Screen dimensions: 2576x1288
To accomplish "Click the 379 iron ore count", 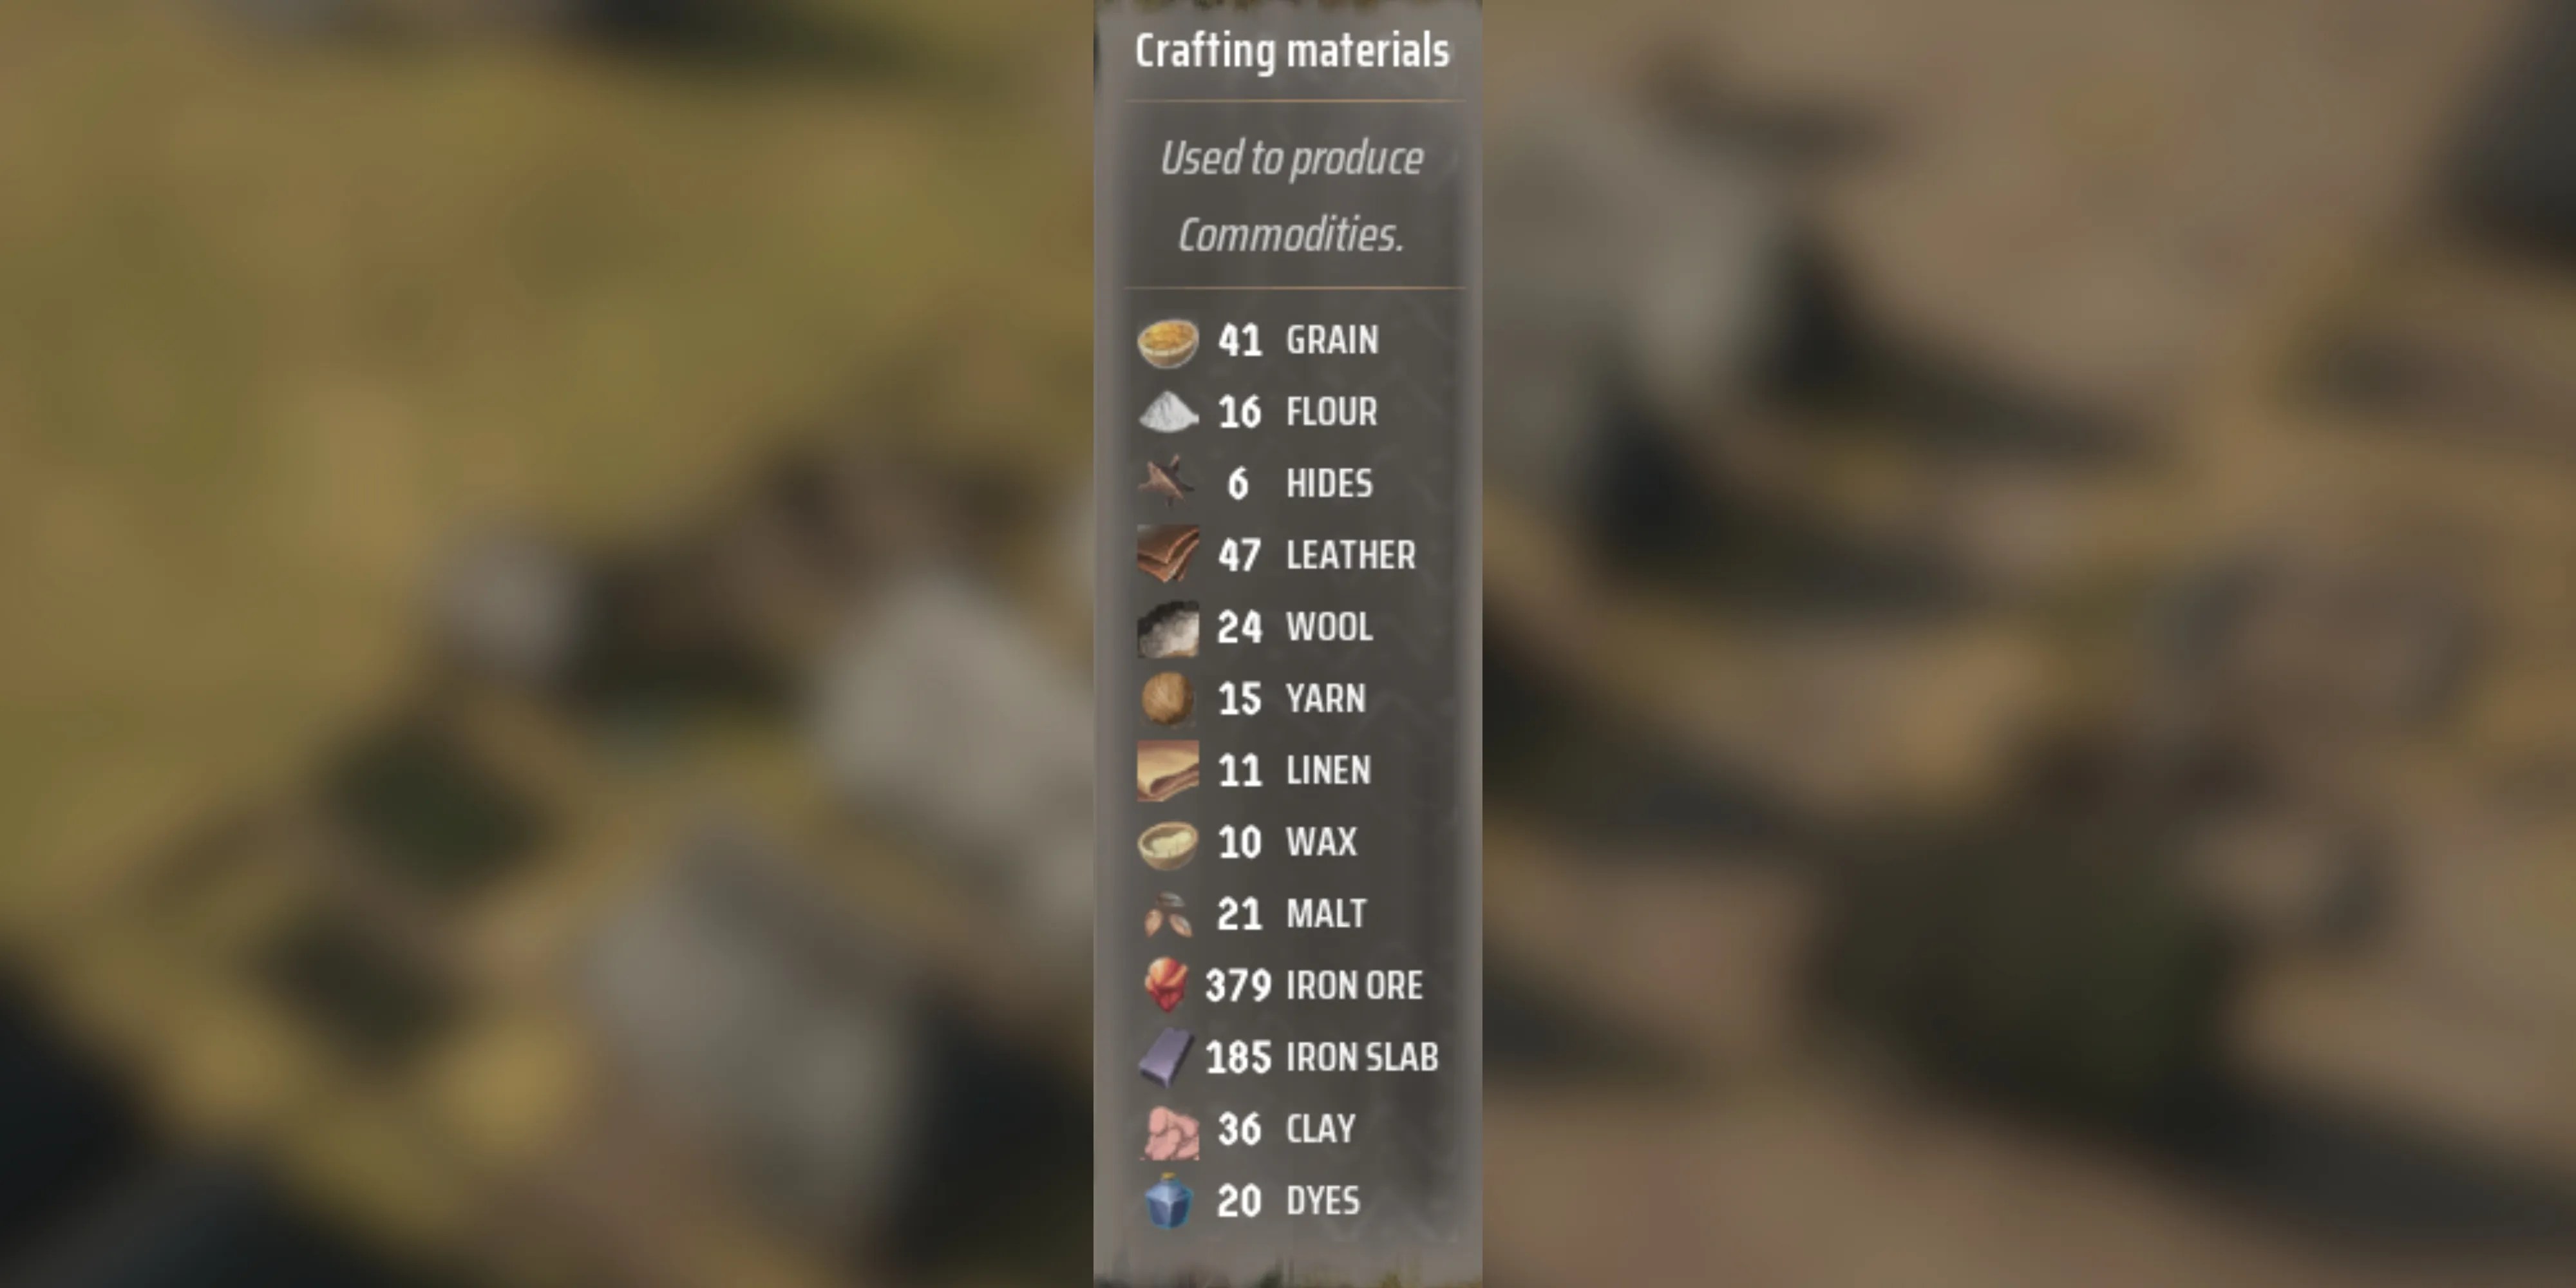I will [x=1238, y=986].
